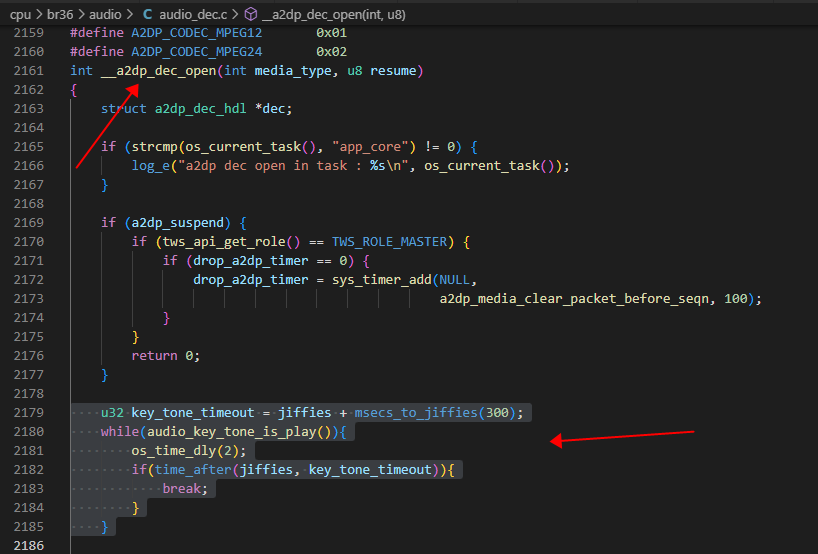Click the media_type parameter

[293, 71]
